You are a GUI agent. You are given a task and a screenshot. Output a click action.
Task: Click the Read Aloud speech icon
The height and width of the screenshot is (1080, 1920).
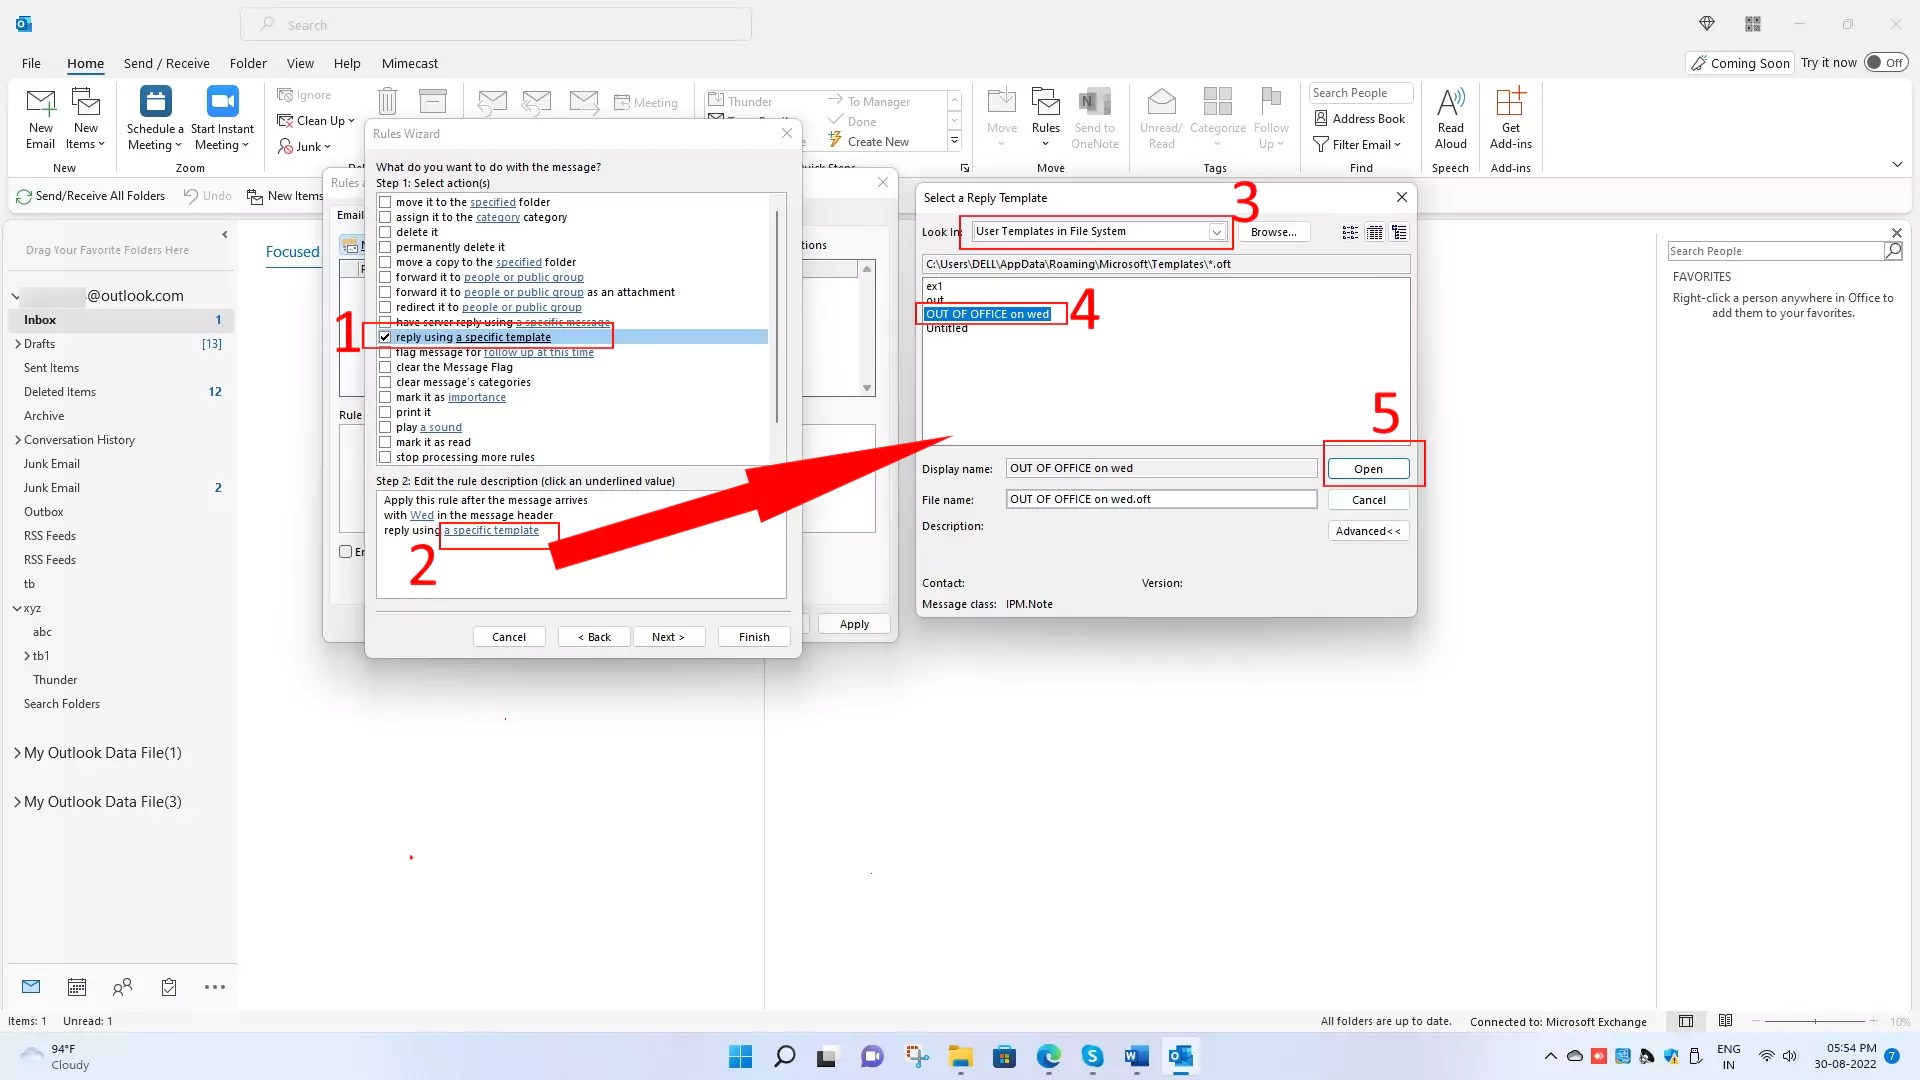coord(1451,115)
